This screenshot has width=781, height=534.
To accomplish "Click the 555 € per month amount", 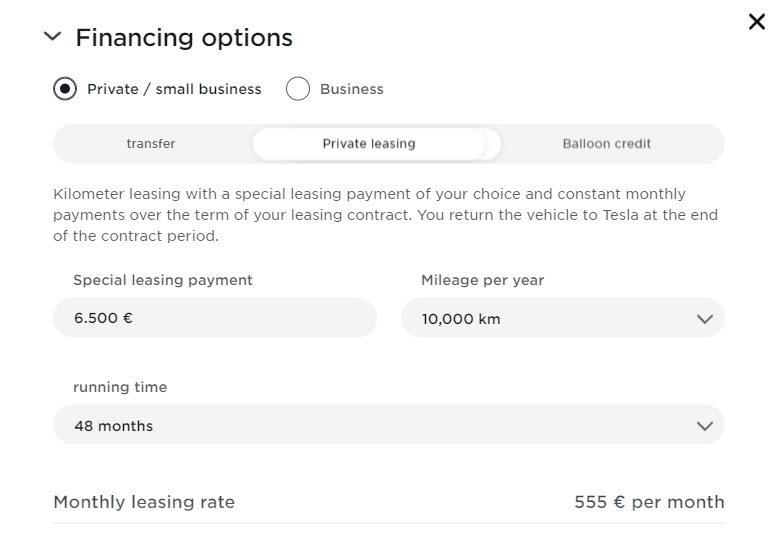I will point(649,502).
